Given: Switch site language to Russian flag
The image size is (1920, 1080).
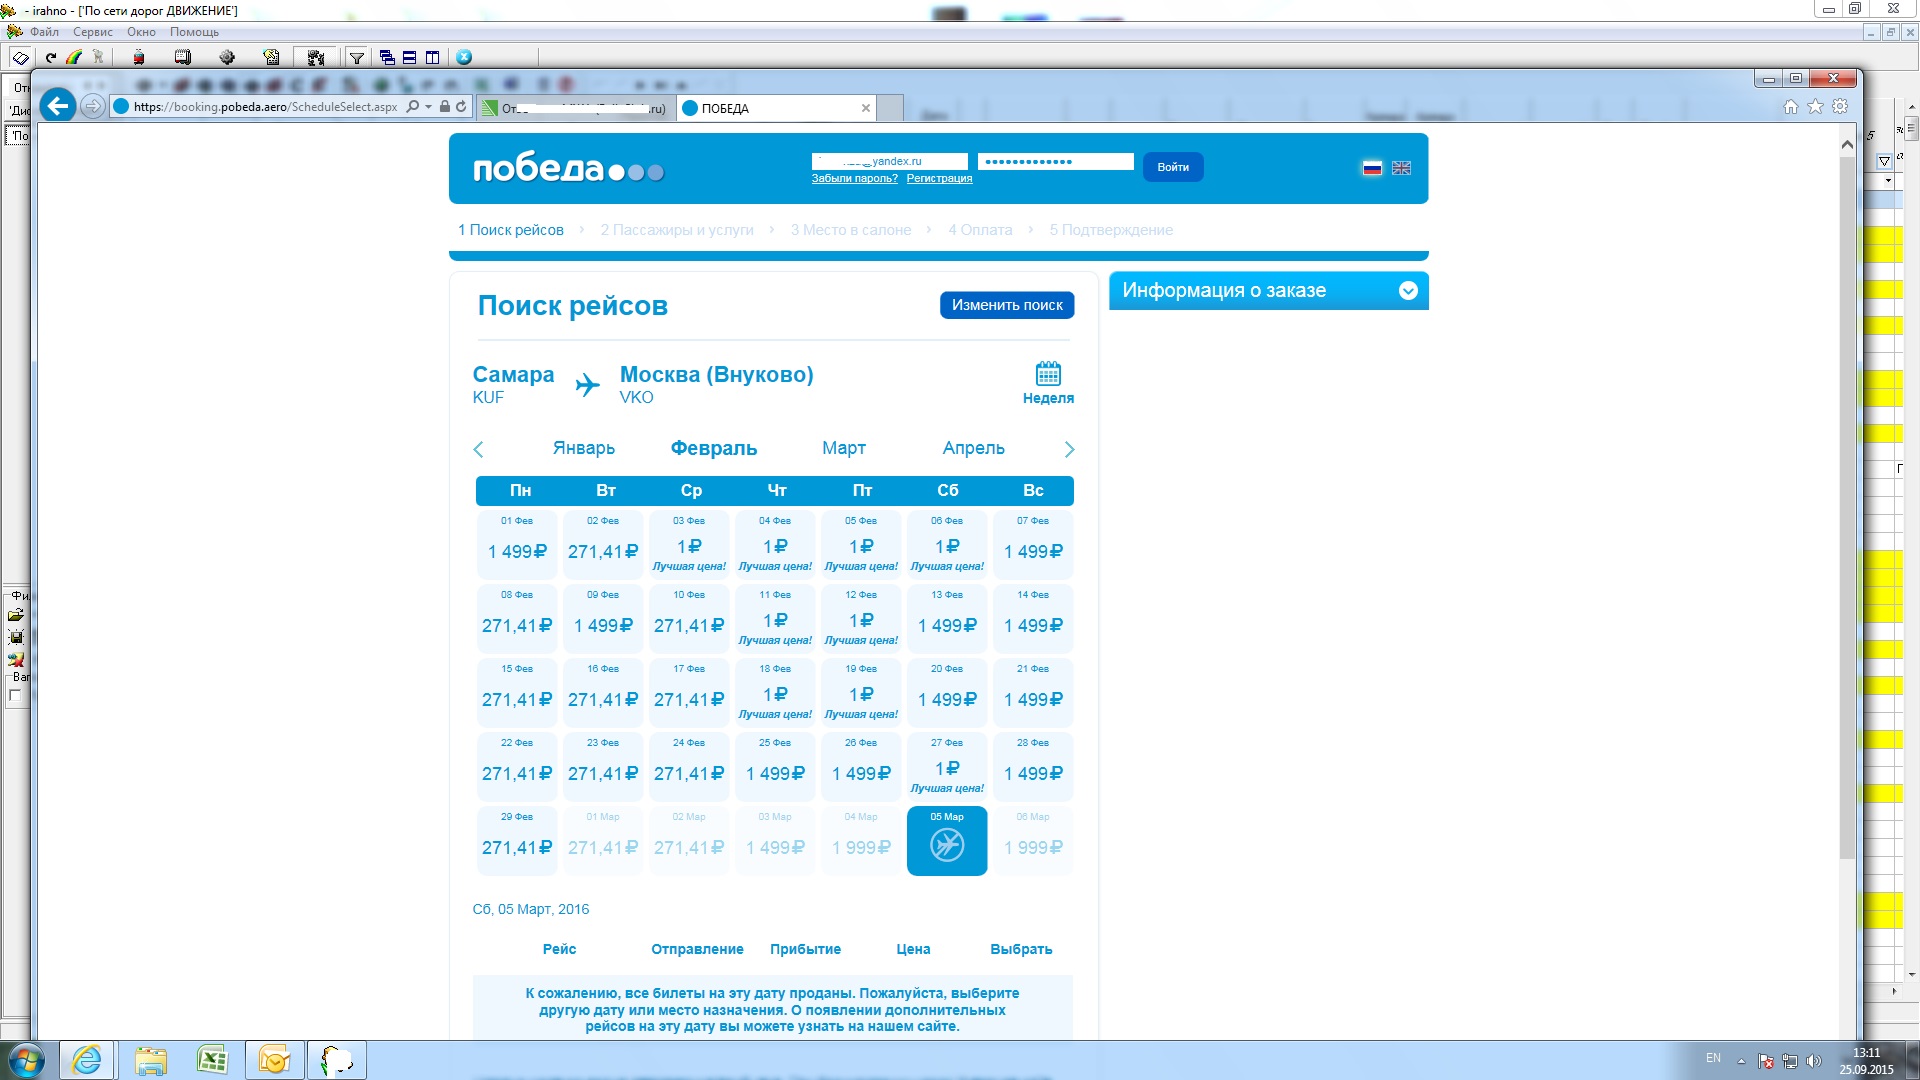Looking at the screenshot, I should (x=1372, y=168).
